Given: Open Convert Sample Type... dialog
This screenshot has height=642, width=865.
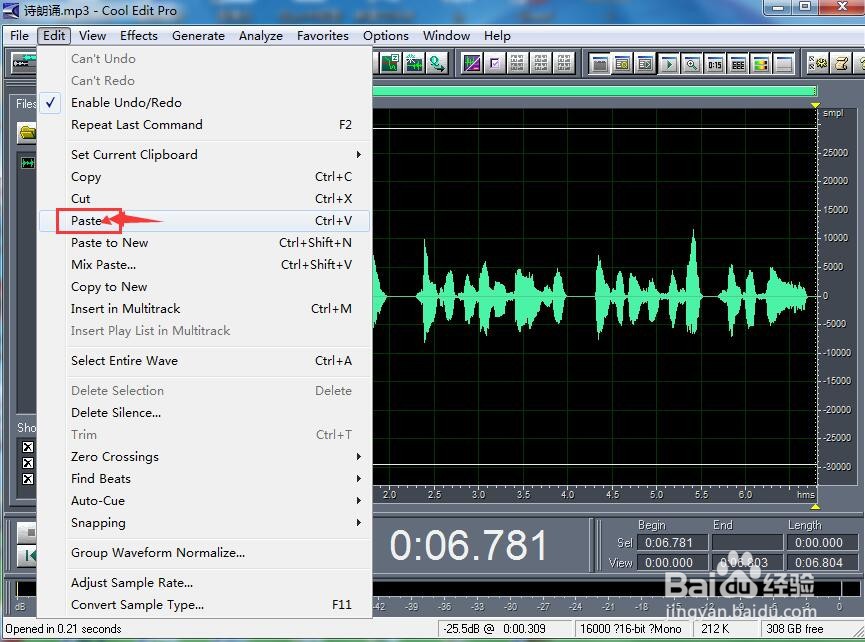Looking at the screenshot, I should tap(204, 604).
